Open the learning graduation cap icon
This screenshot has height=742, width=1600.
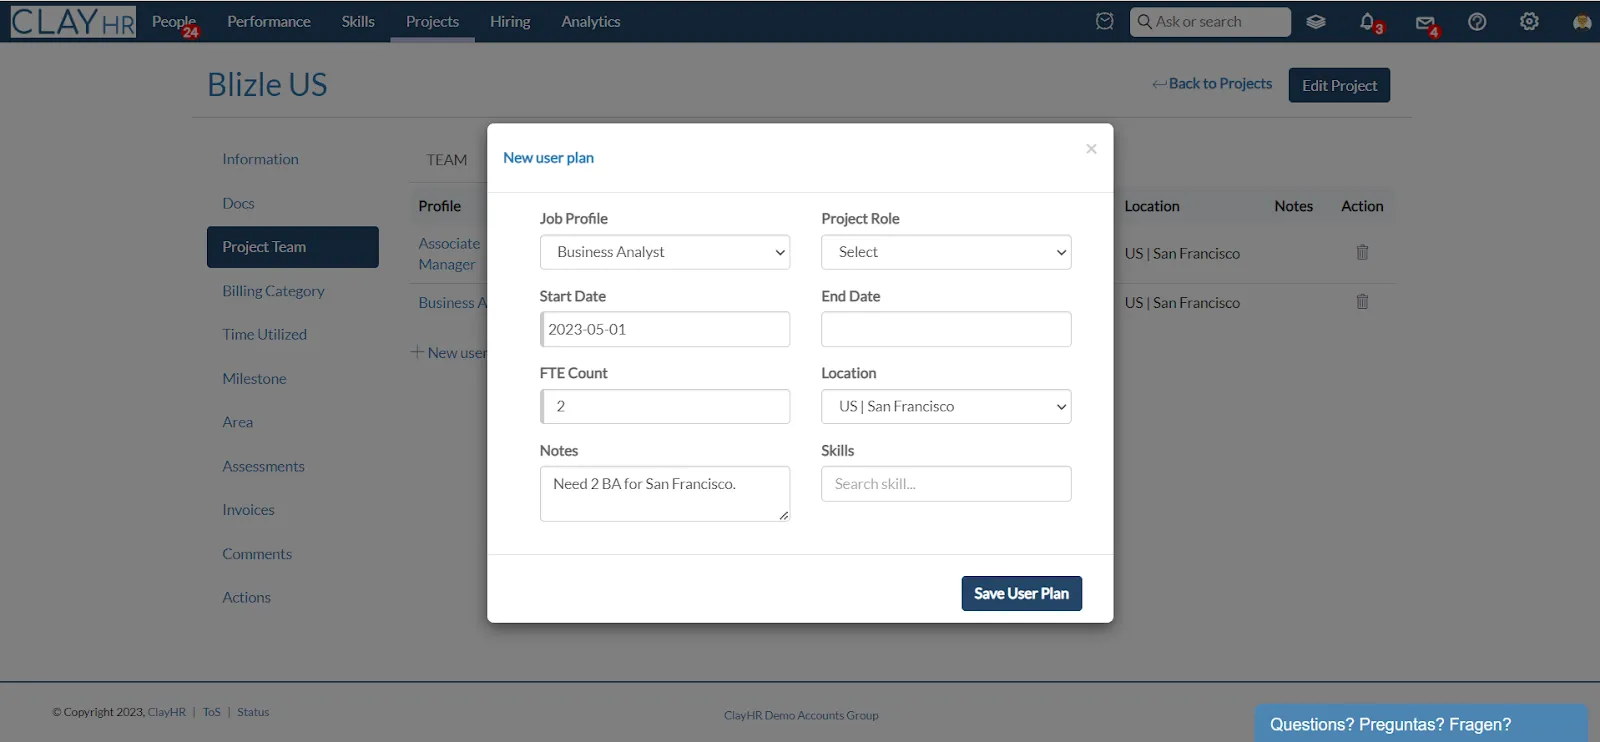(x=1316, y=21)
